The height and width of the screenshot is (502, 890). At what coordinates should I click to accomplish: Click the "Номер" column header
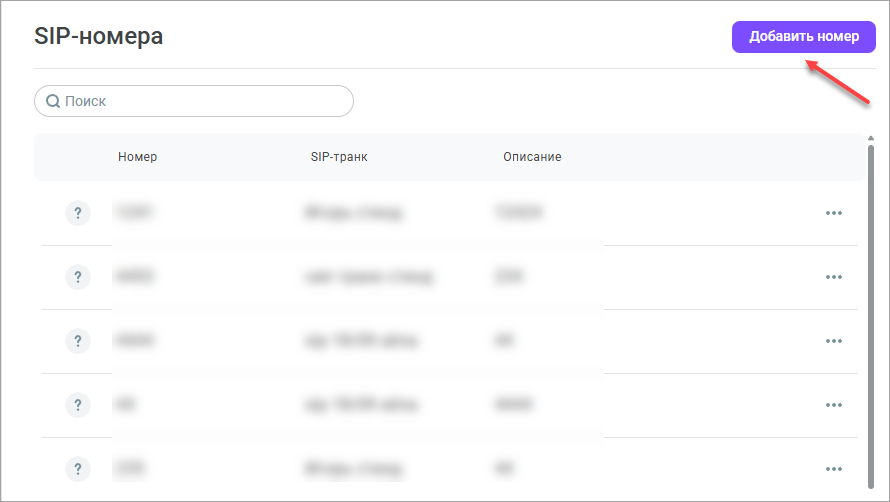pyautogui.click(x=137, y=157)
